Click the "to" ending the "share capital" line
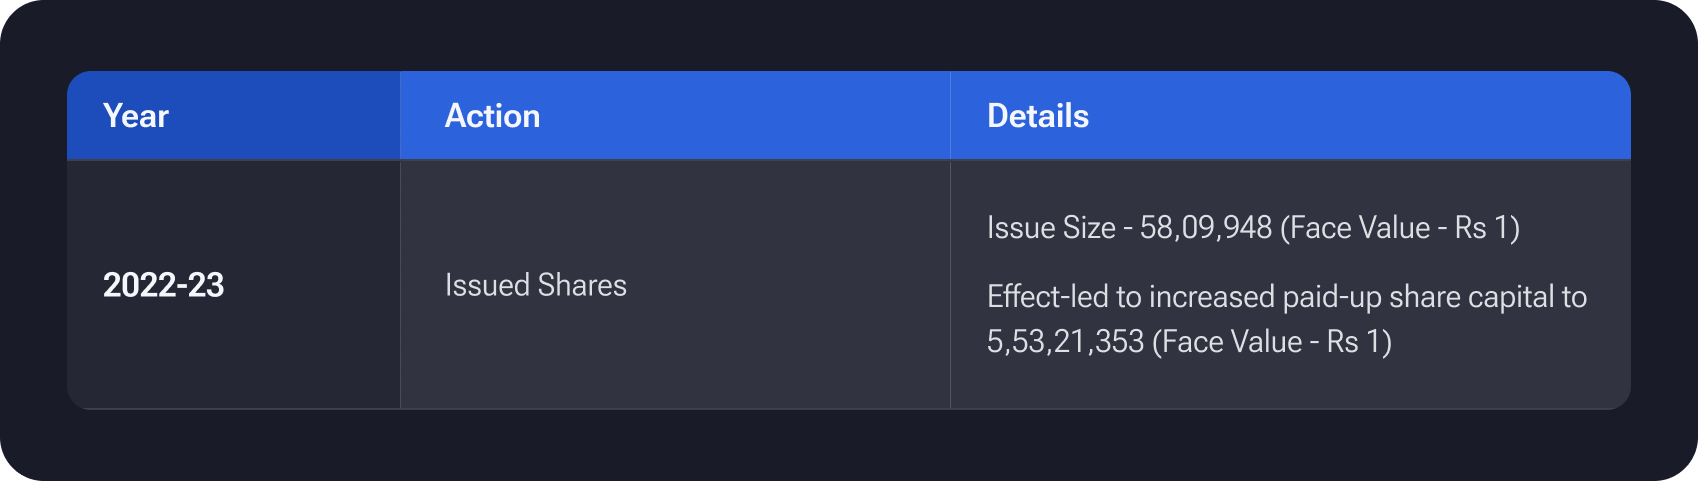This screenshot has height=481, width=1698. click(1574, 297)
